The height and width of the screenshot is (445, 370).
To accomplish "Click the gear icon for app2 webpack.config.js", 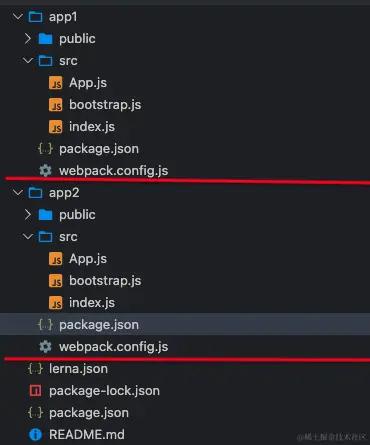I will click(x=45, y=347).
